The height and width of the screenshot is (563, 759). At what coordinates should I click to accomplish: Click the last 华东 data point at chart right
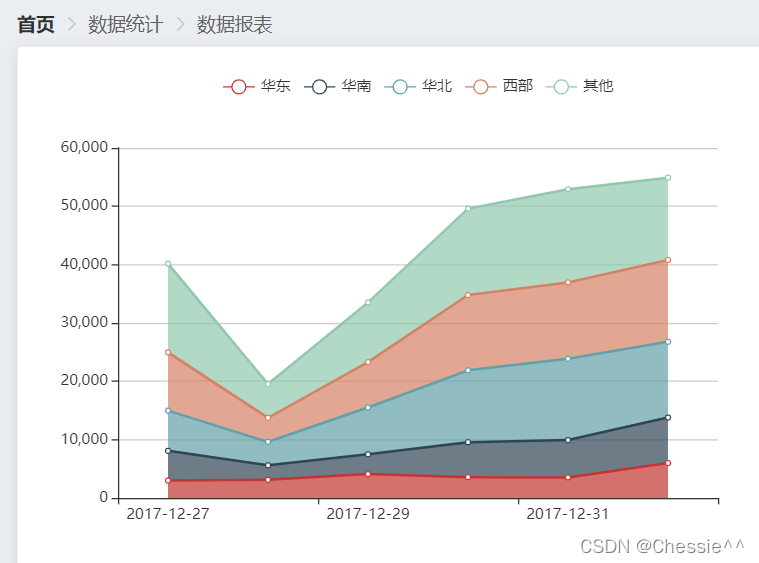[x=668, y=463]
